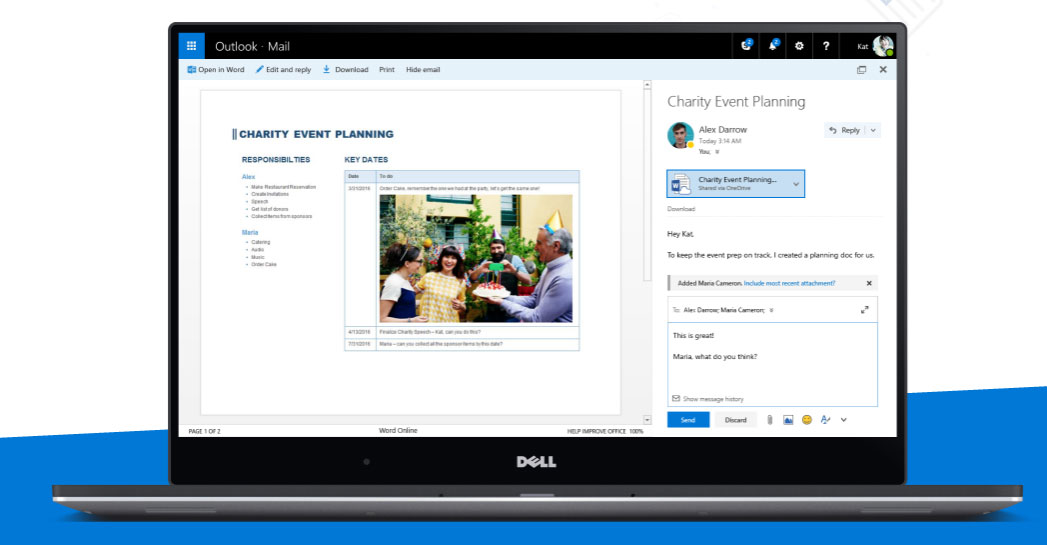Image resolution: width=1047 pixels, height=545 pixels.
Task: Attach a file with paperclip icon
Action: [x=770, y=419]
